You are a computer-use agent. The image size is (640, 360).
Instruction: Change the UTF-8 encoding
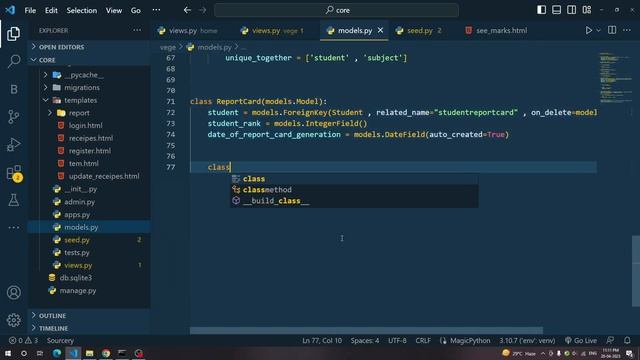(397, 340)
